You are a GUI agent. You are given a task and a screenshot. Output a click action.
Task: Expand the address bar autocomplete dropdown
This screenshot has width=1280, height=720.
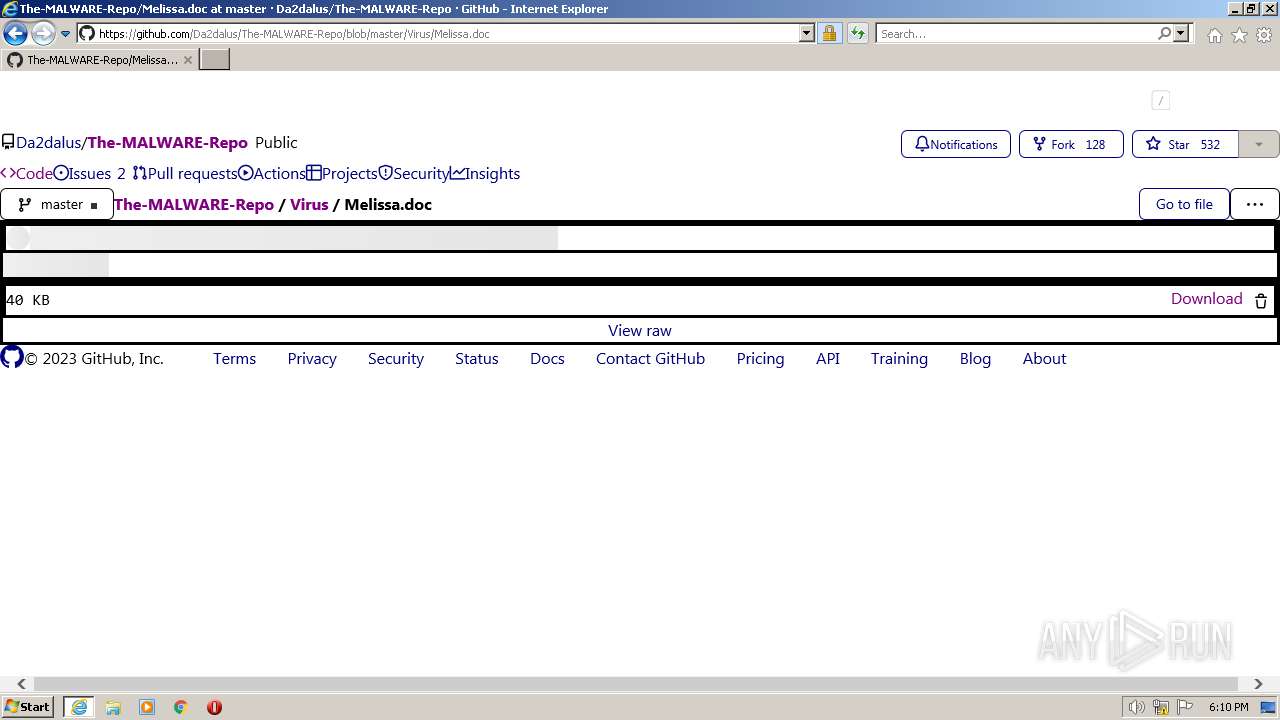[x=807, y=34]
